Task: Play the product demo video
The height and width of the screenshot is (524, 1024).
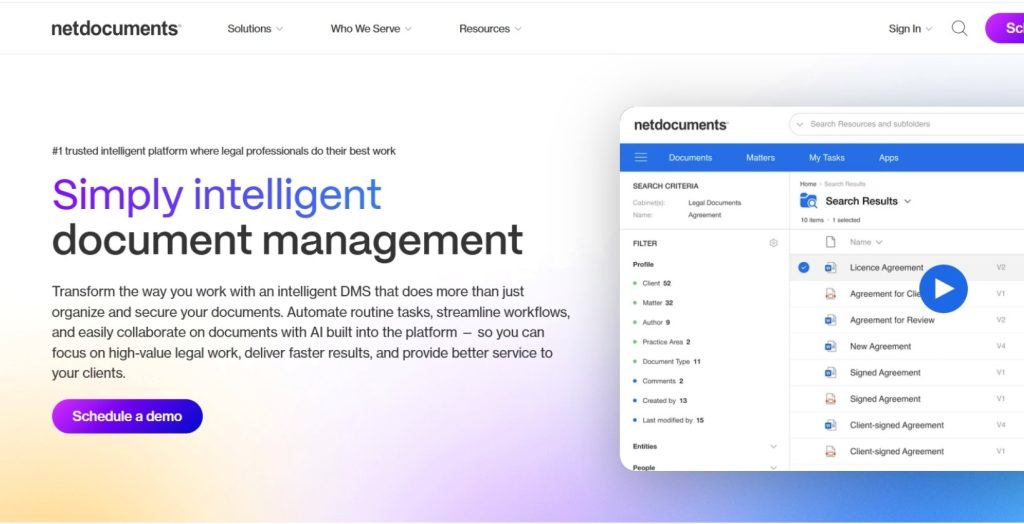Action: point(943,289)
